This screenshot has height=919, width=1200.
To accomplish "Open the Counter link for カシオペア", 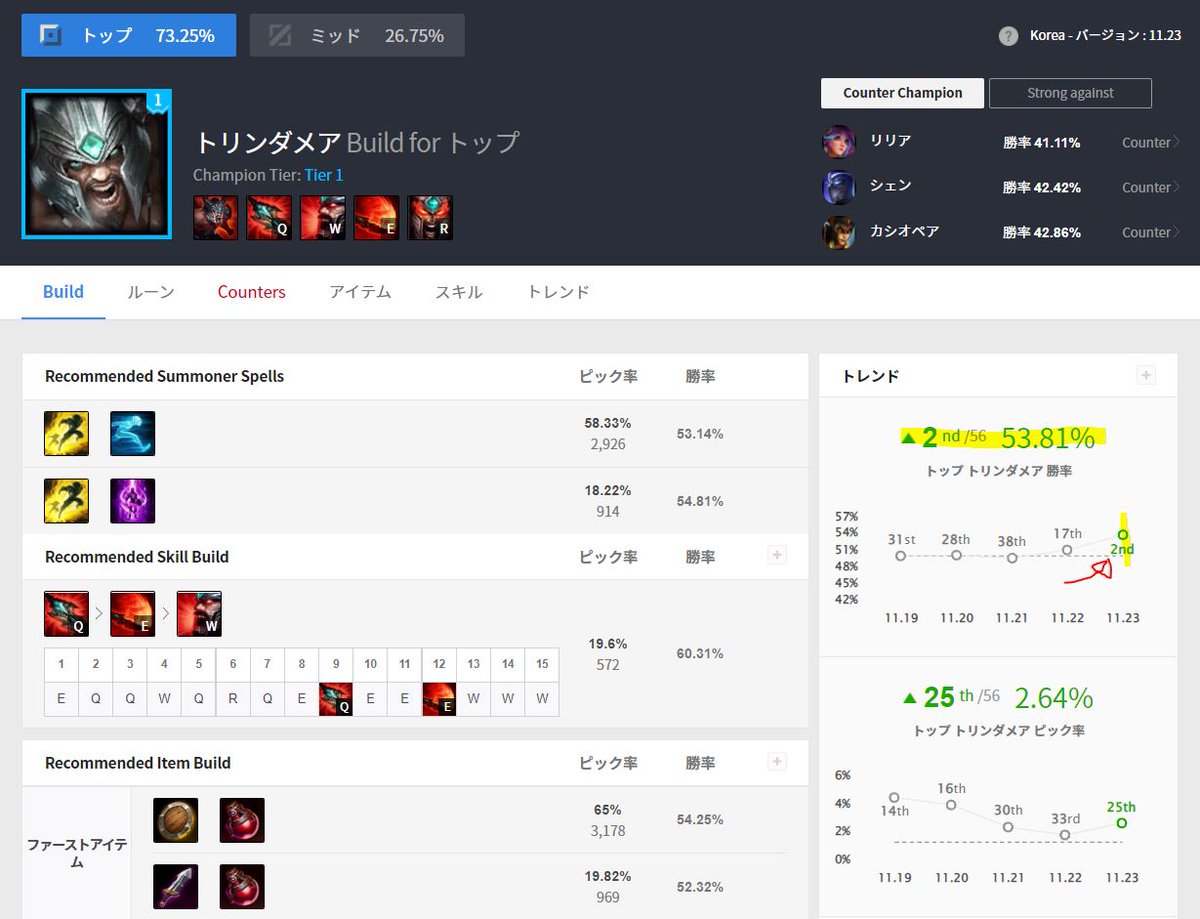I will [1150, 232].
